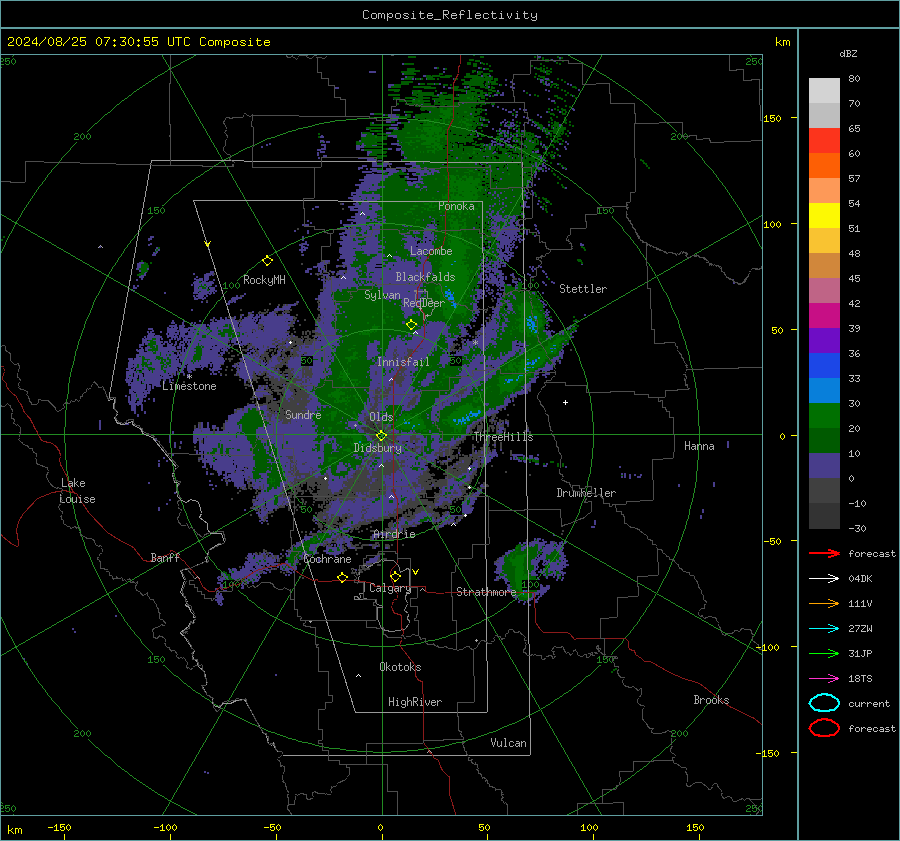This screenshot has height=841, width=900.
Task: Click the Drumheller town label
Action: 586,493
